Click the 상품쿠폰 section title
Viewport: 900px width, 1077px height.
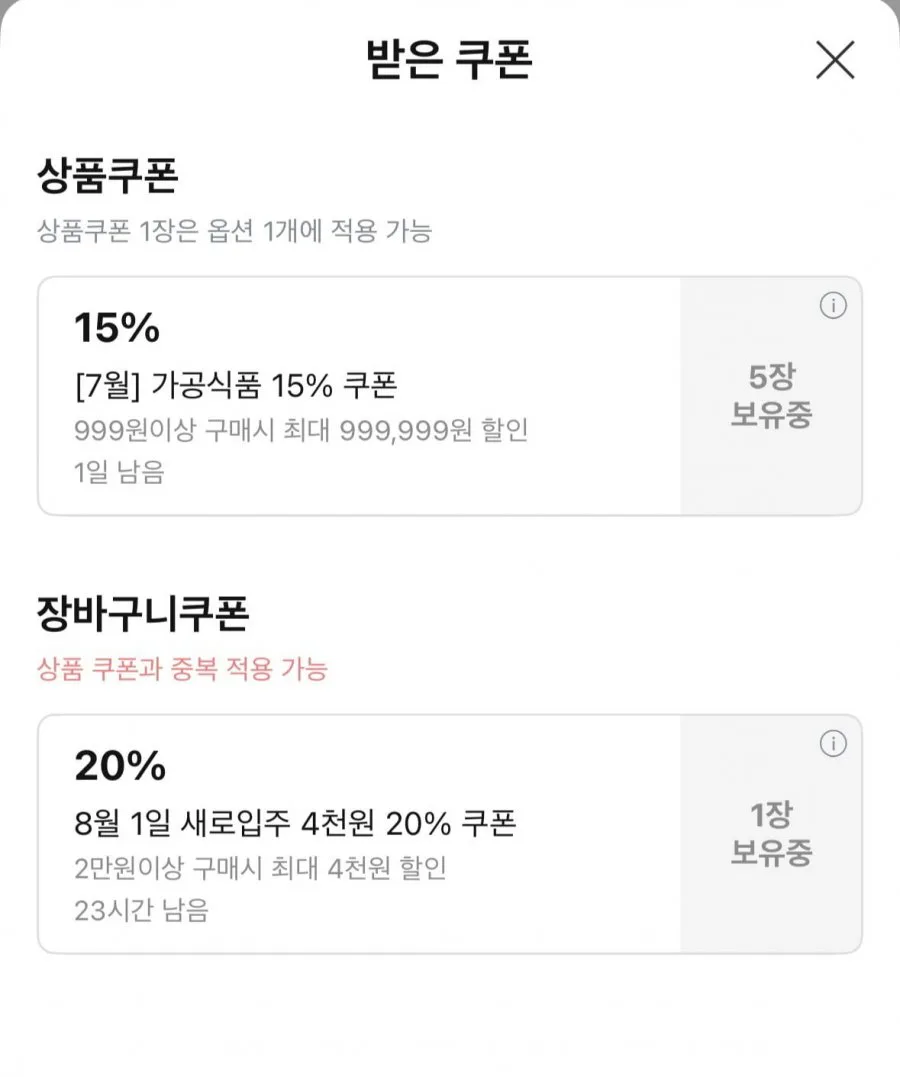coord(107,175)
